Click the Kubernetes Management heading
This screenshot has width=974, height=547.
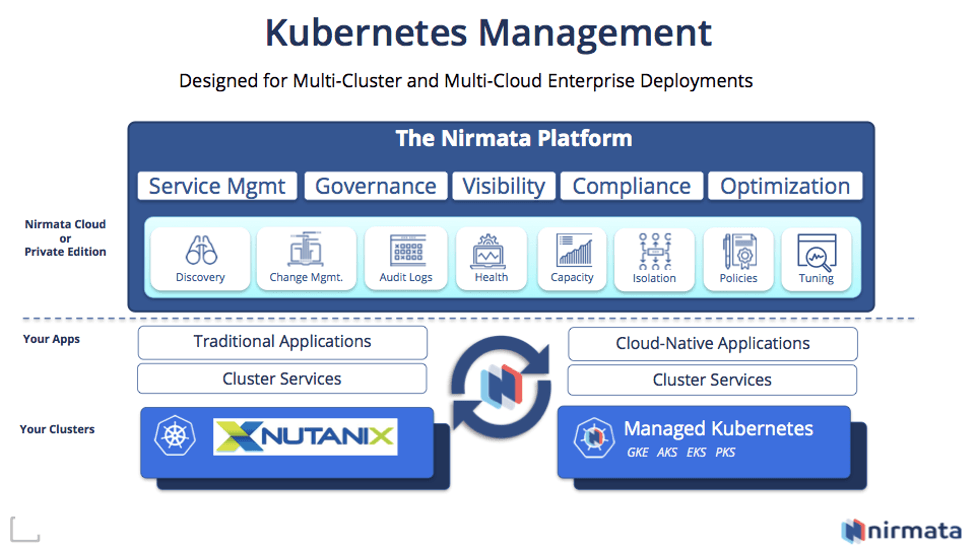488,33
